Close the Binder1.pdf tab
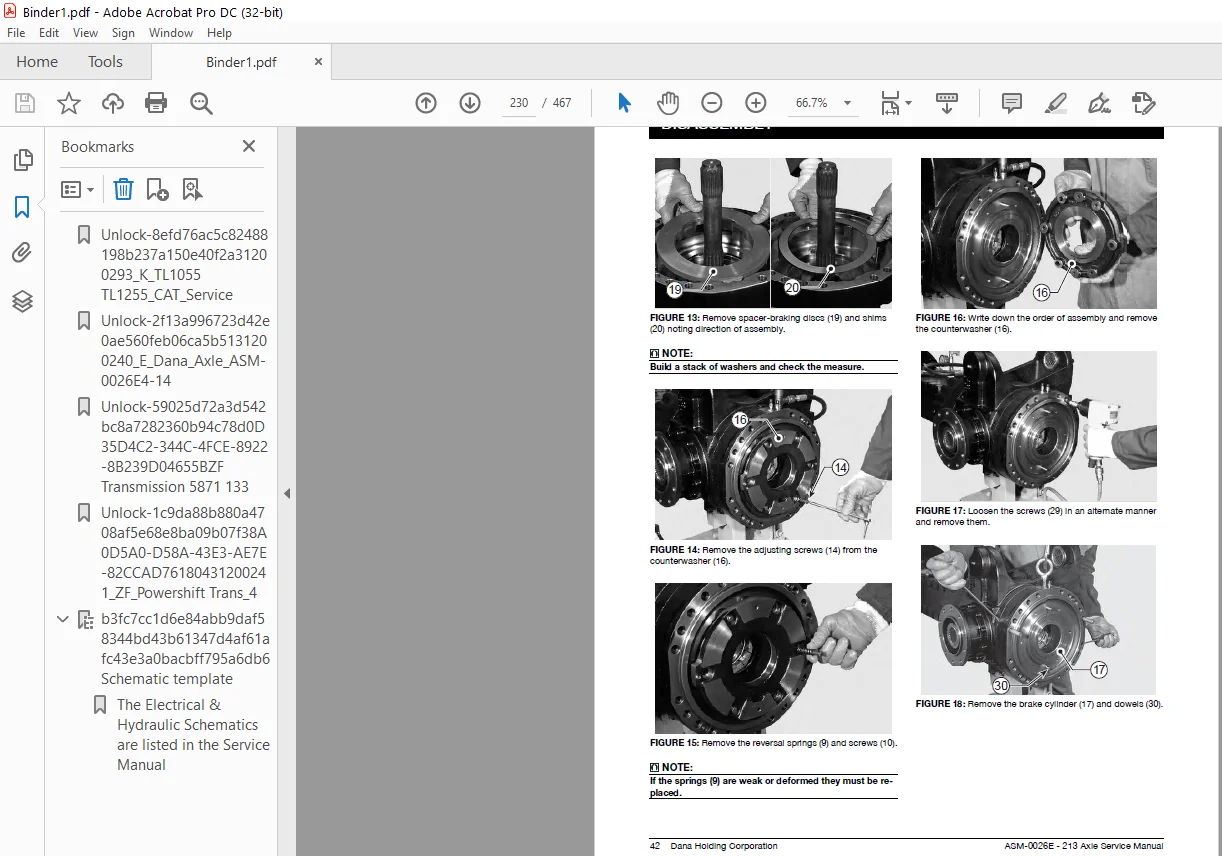The width and height of the screenshot is (1222, 856). pos(318,62)
